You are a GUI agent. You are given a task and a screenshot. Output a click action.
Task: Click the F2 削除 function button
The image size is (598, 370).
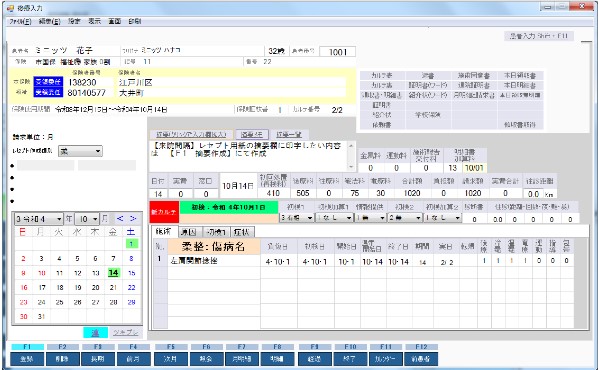click(63, 359)
